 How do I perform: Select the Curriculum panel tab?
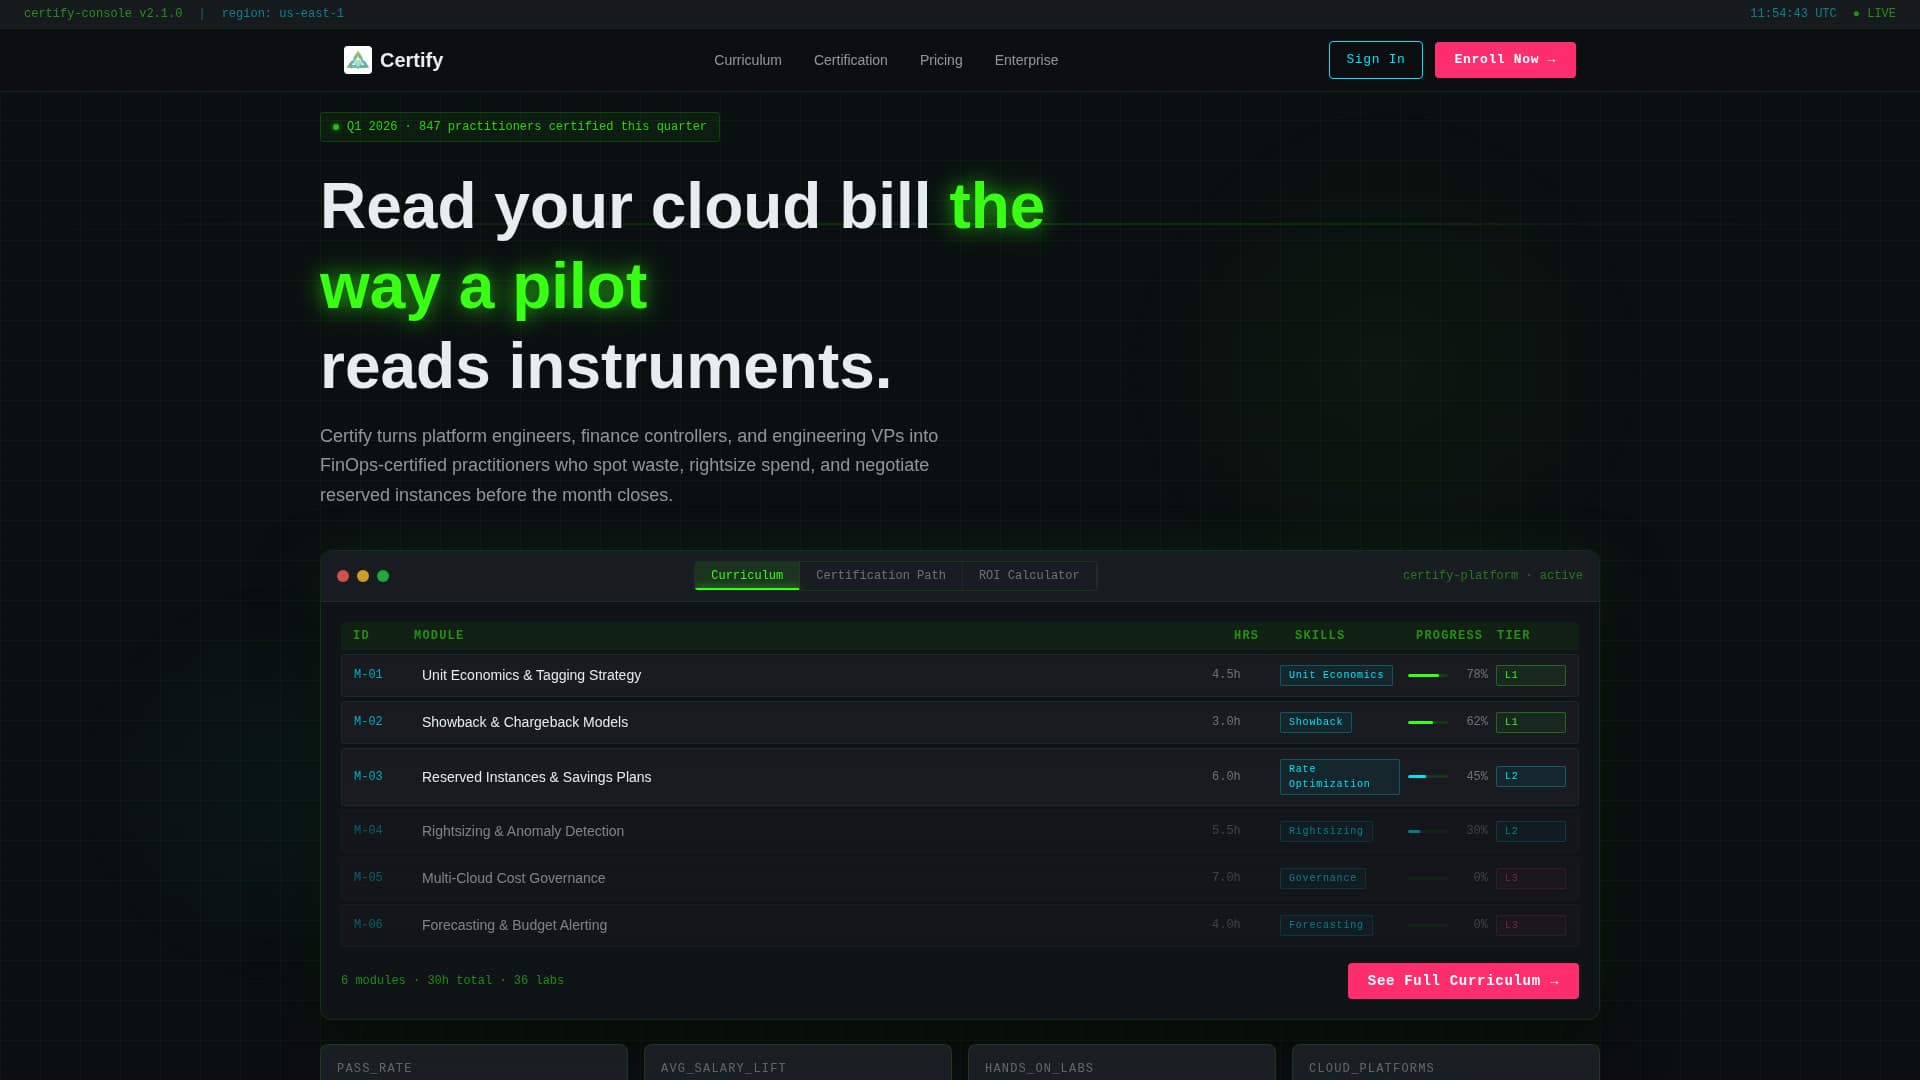point(747,576)
